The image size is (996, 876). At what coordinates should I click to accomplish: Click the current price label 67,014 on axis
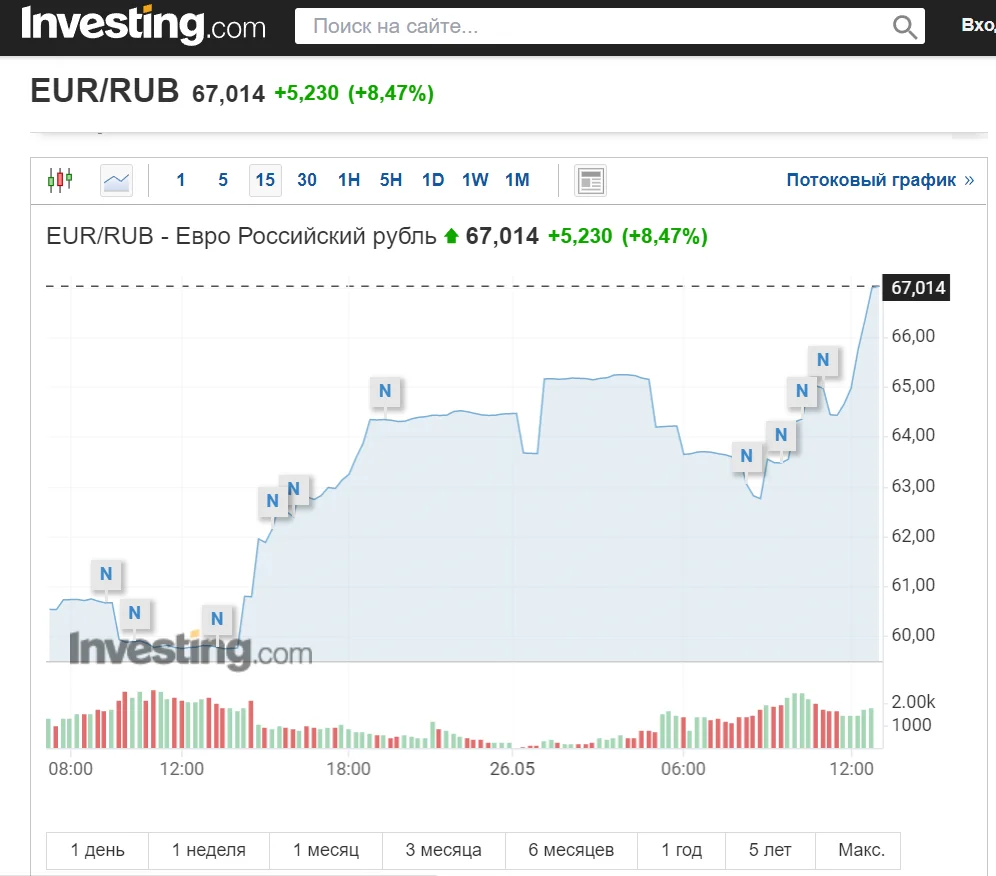click(917, 288)
